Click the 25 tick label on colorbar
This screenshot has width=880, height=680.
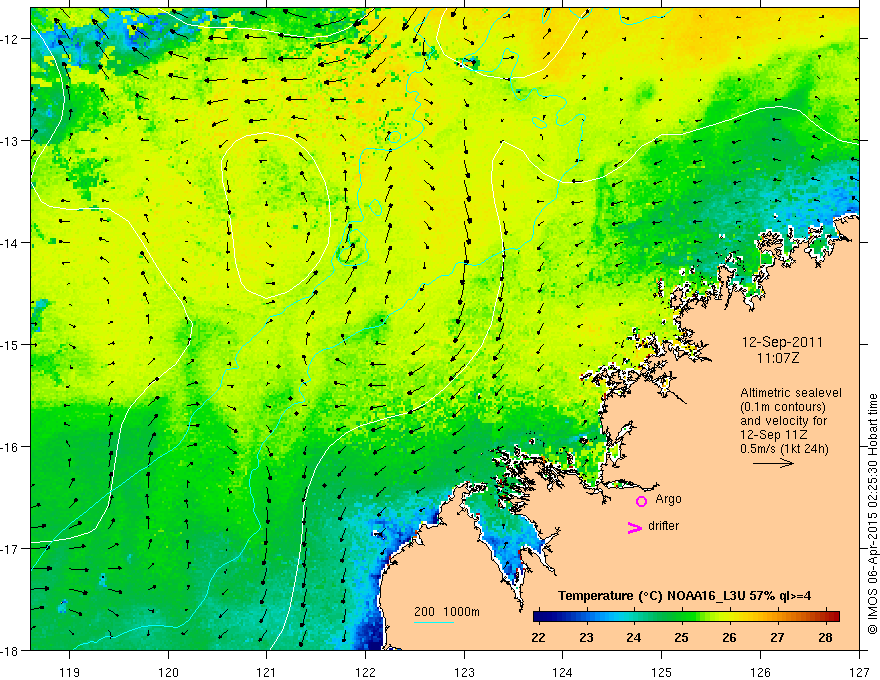pyautogui.click(x=681, y=637)
